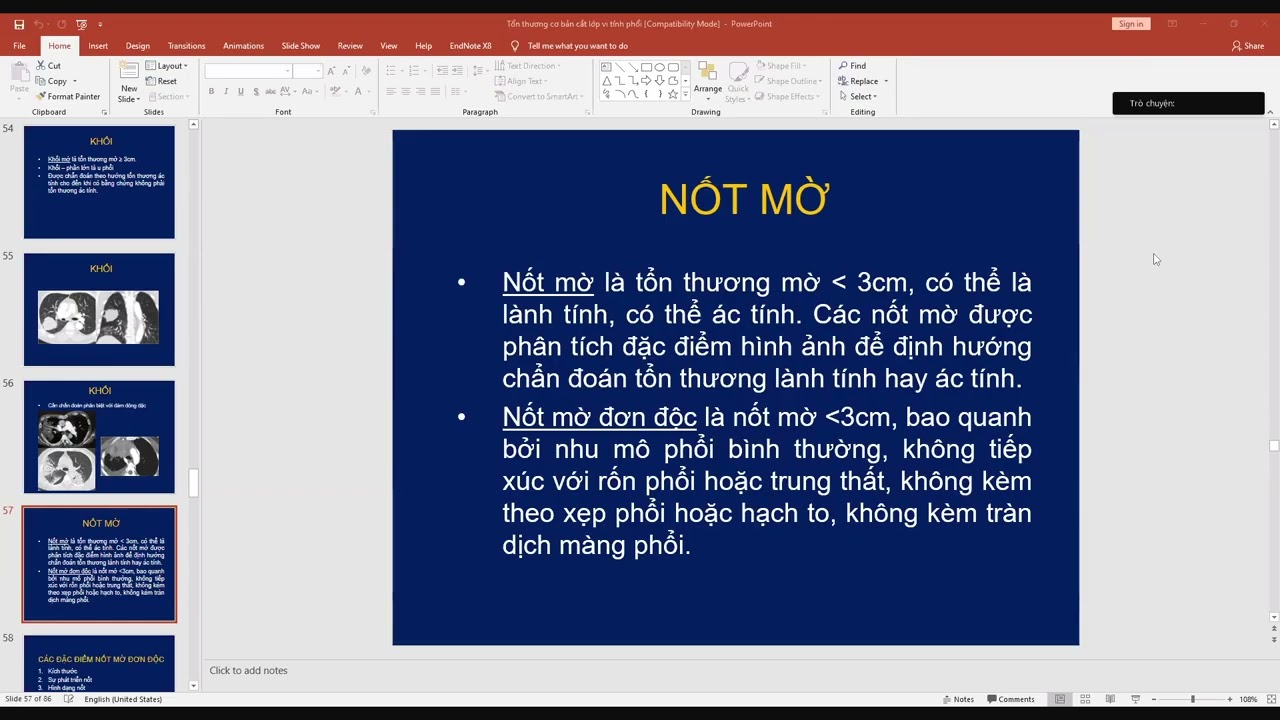
Task: Switch to the Animations tab
Action: [243, 46]
